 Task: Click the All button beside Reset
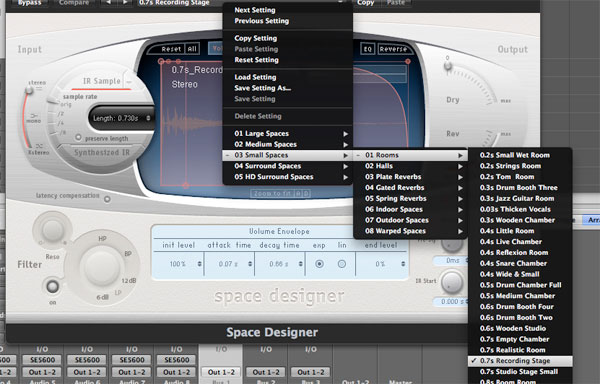click(x=192, y=49)
